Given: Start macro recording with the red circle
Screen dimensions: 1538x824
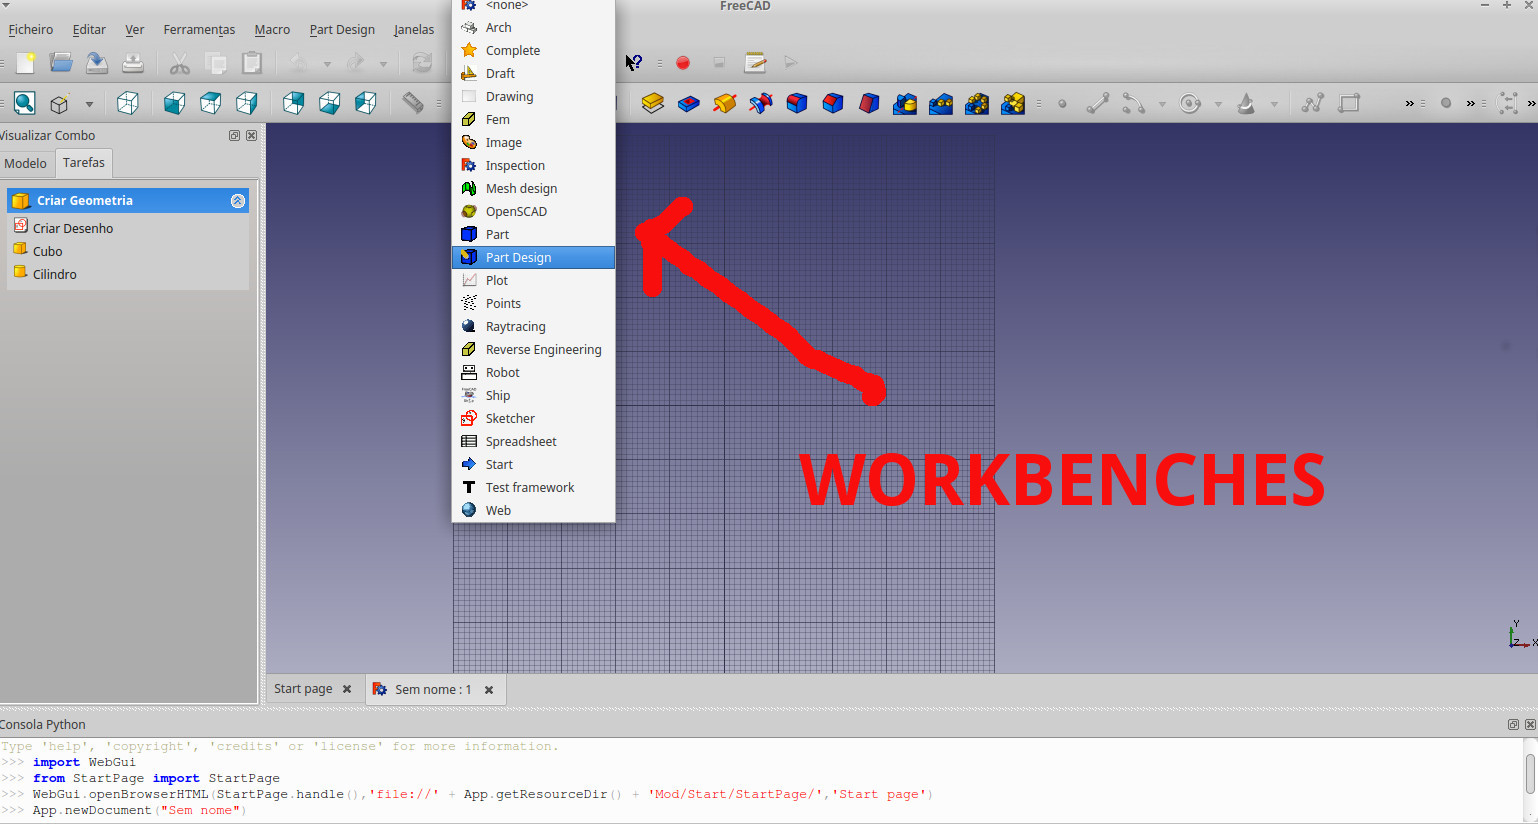Looking at the screenshot, I should pyautogui.click(x=683, y=63).
